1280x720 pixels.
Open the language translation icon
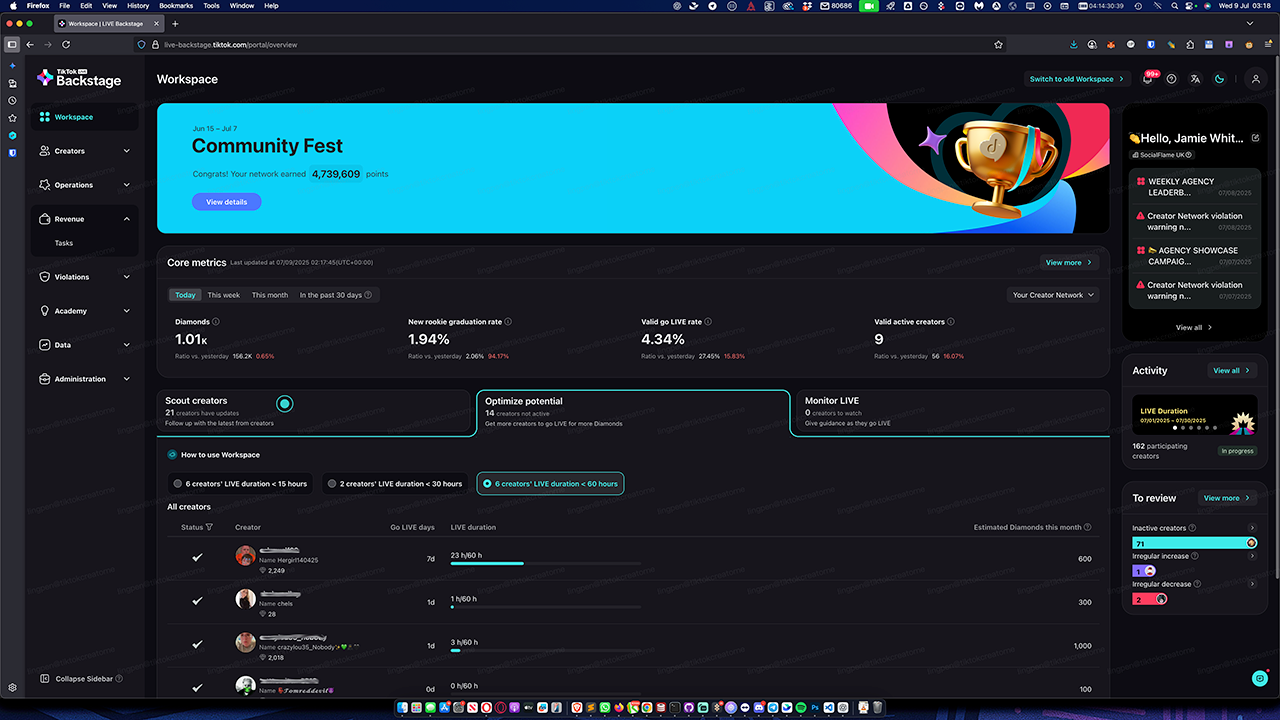(x=1195, y=79)
